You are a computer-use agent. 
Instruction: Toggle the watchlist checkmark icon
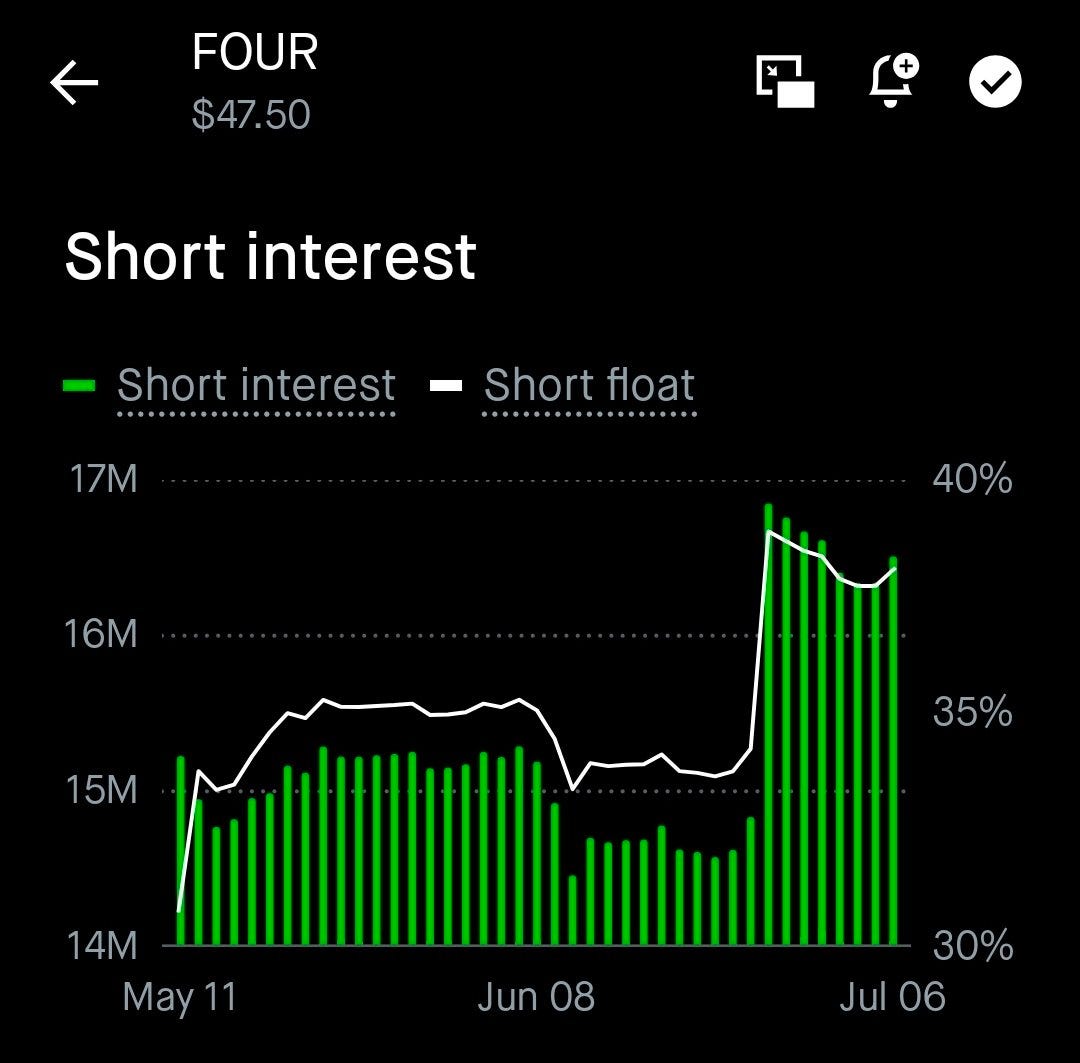pos(995,82)
